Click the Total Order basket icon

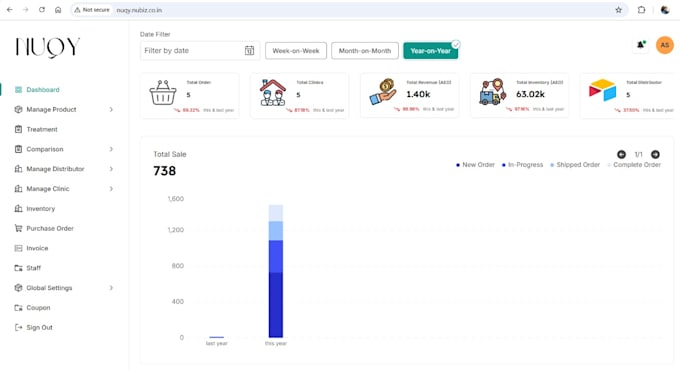(x=163, y=92)
